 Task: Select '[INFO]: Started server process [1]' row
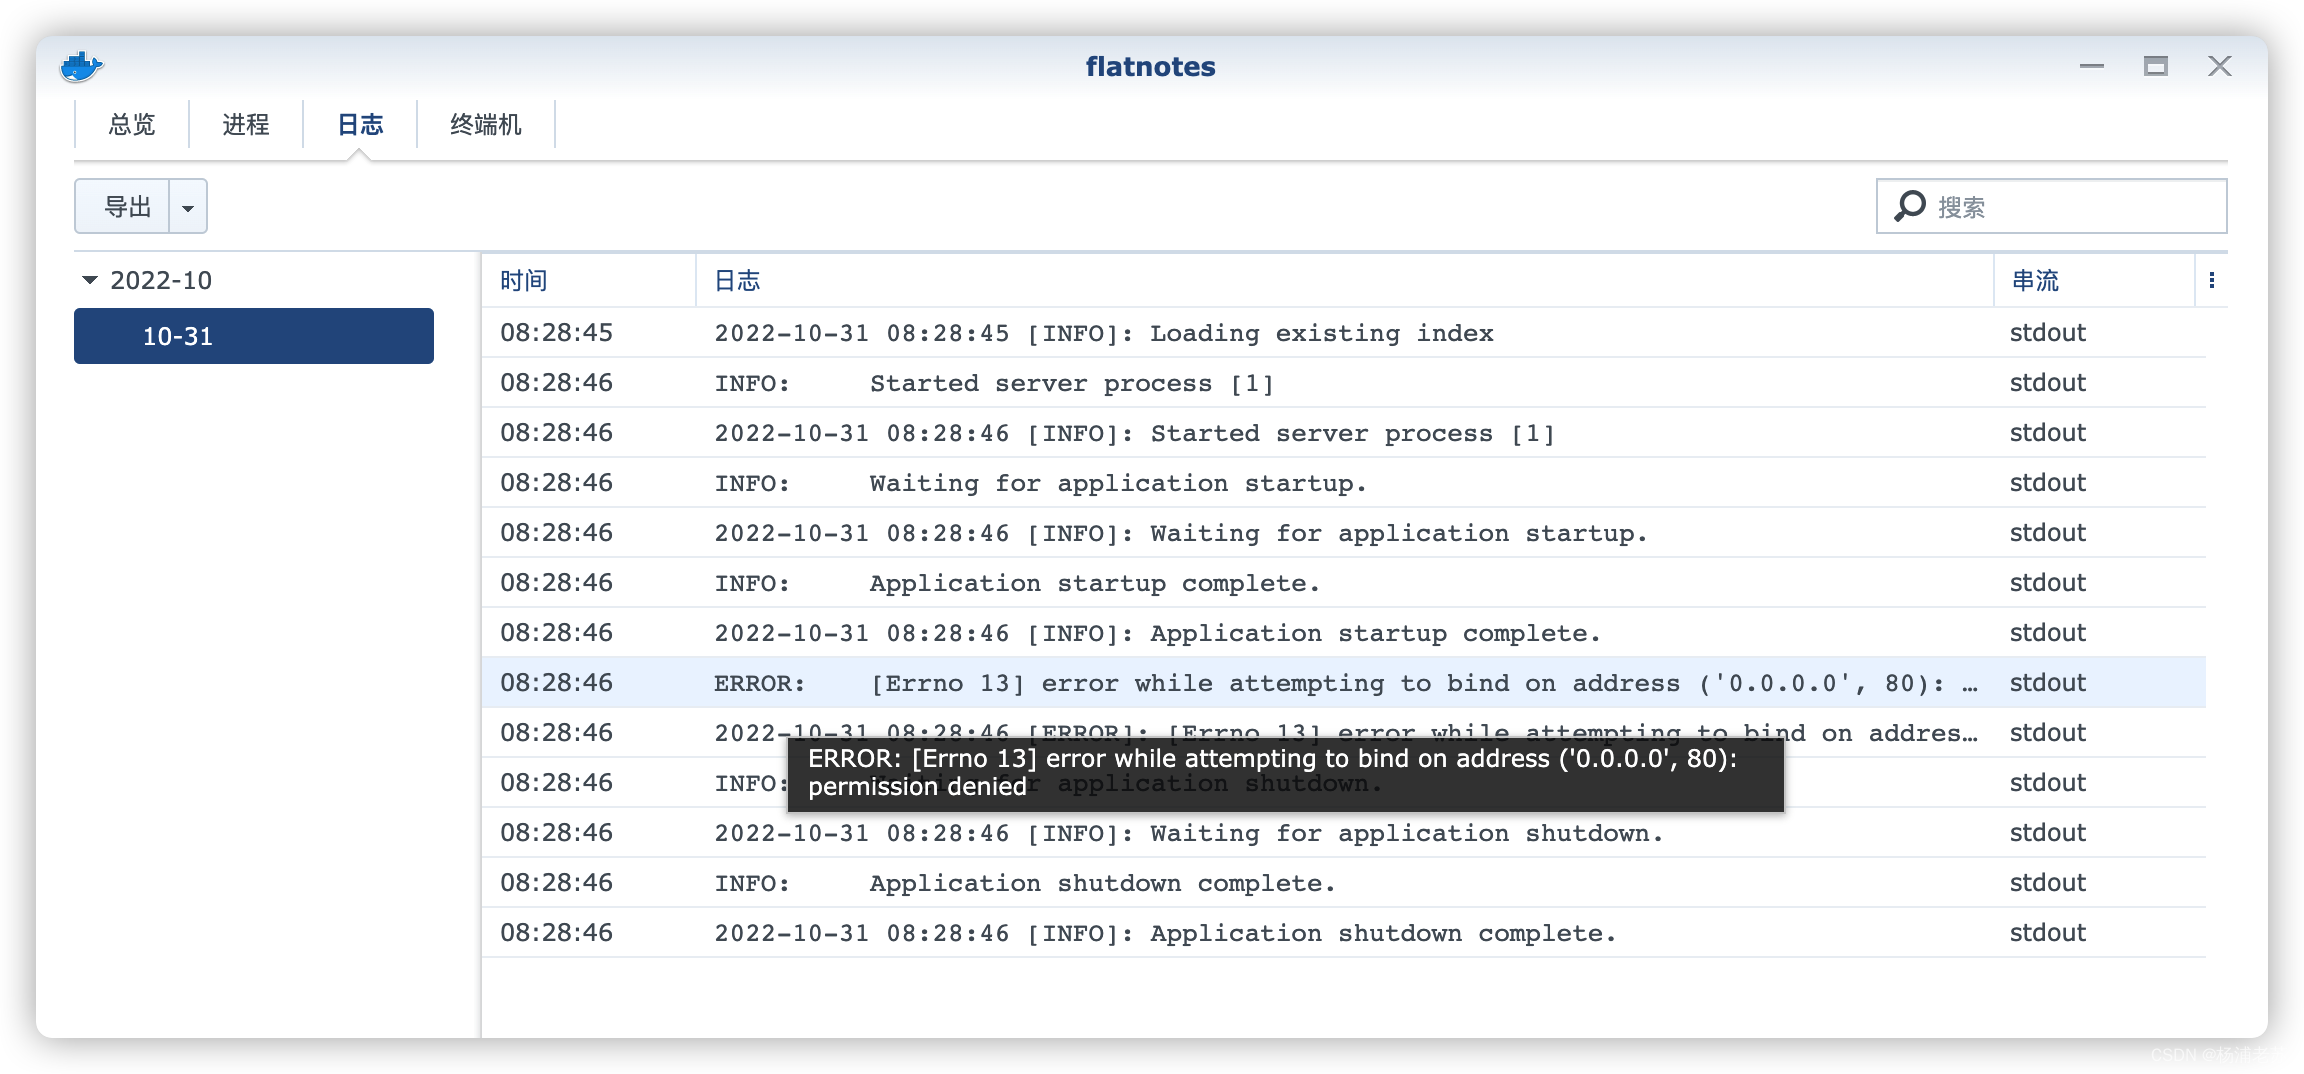(x=1344, y=433)
